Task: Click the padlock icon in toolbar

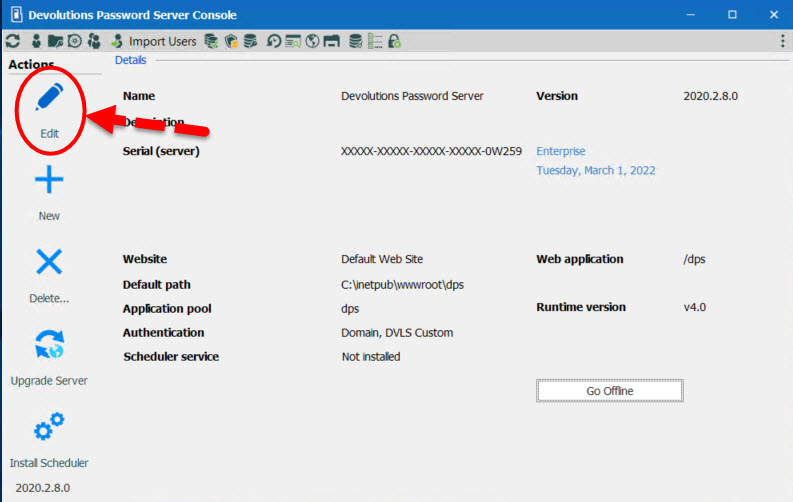Action: click(x=395, y=41)
